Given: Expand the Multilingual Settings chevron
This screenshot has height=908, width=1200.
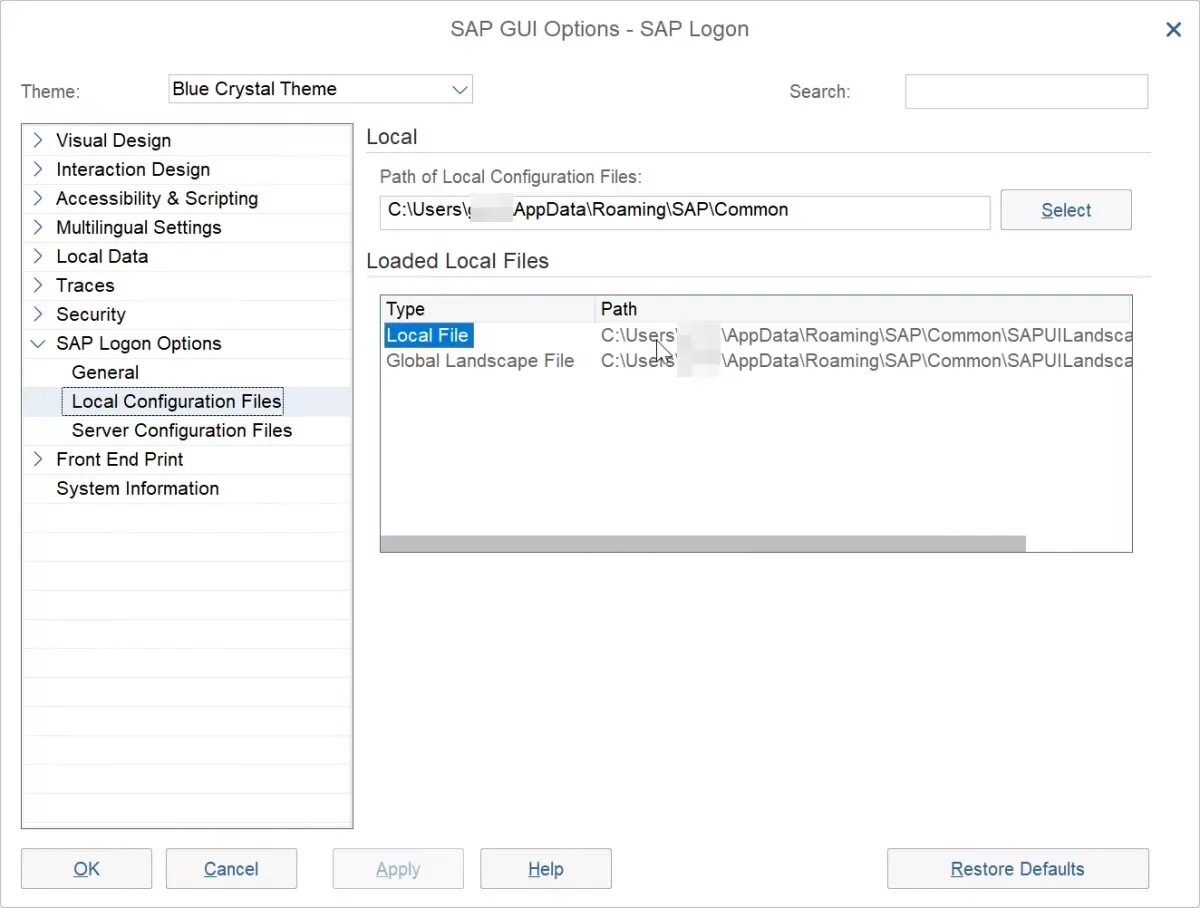Looking at the screenshot, I should pyautogui.click(x=38, y=227).
